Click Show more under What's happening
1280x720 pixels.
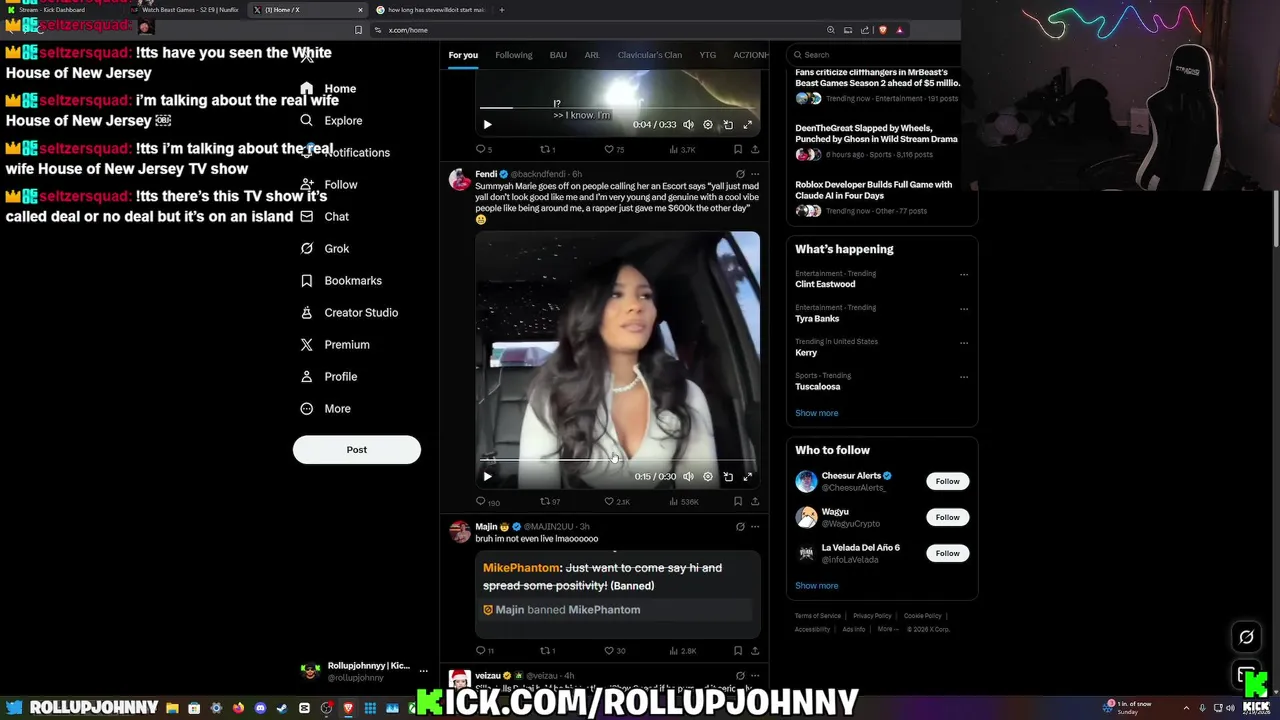816,413
